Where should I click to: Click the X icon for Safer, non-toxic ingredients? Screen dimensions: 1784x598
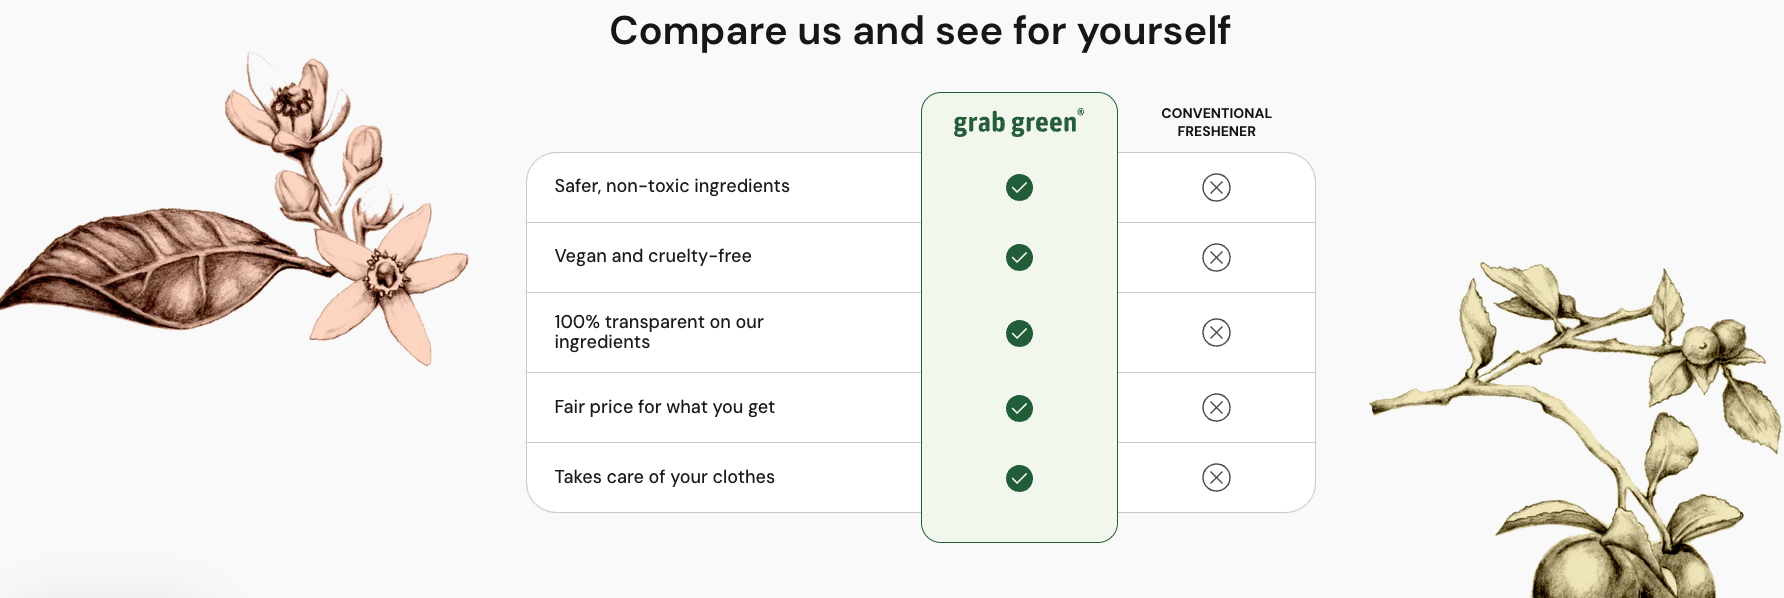pos(1216,187)
